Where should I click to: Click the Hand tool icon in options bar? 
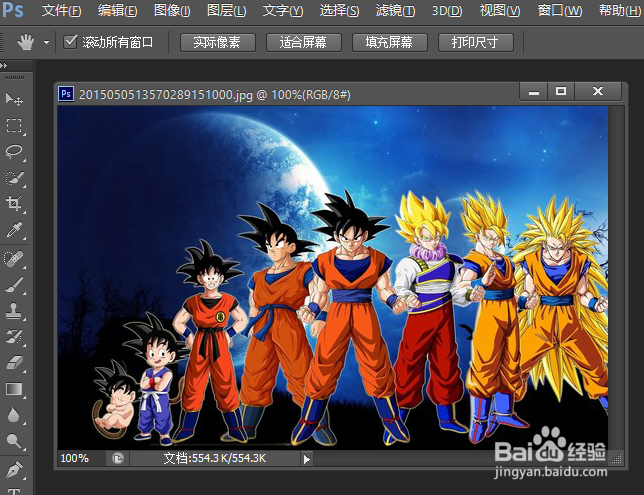(25, 42)
